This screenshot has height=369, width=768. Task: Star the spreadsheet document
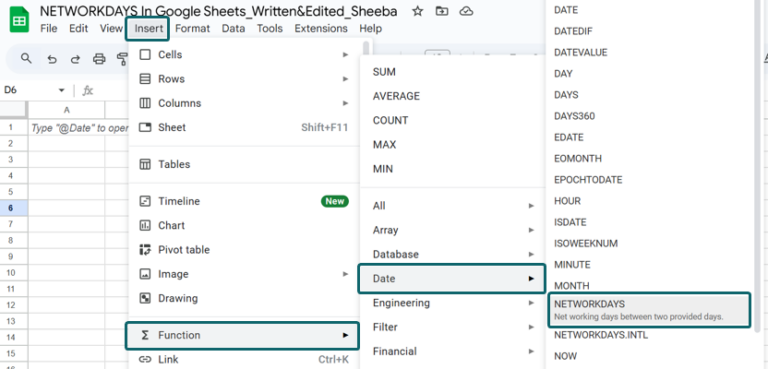pyautogui.click(x=417, y=11)
